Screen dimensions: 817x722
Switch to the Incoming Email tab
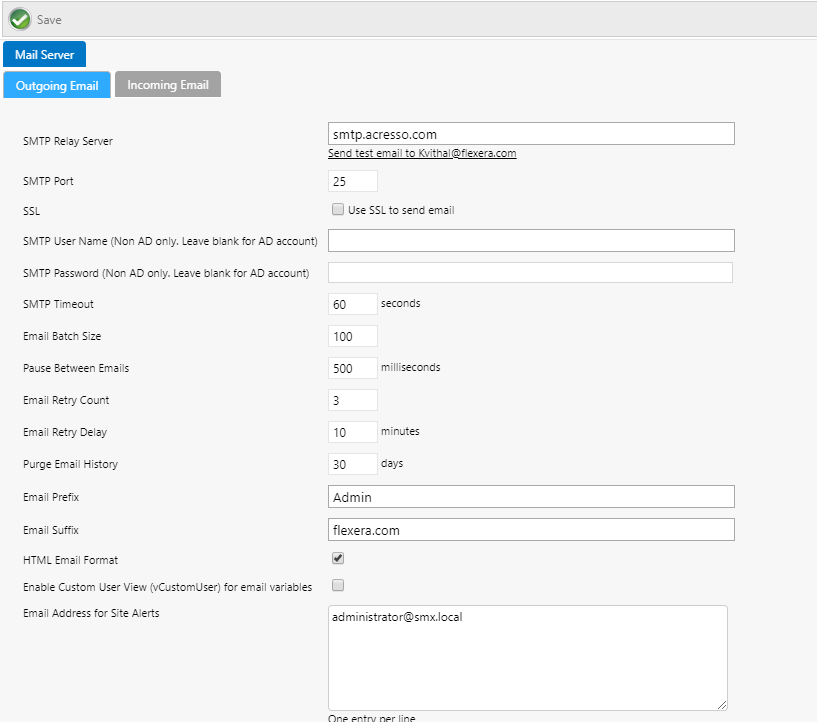pyautogui.click(x=168, y=85)
